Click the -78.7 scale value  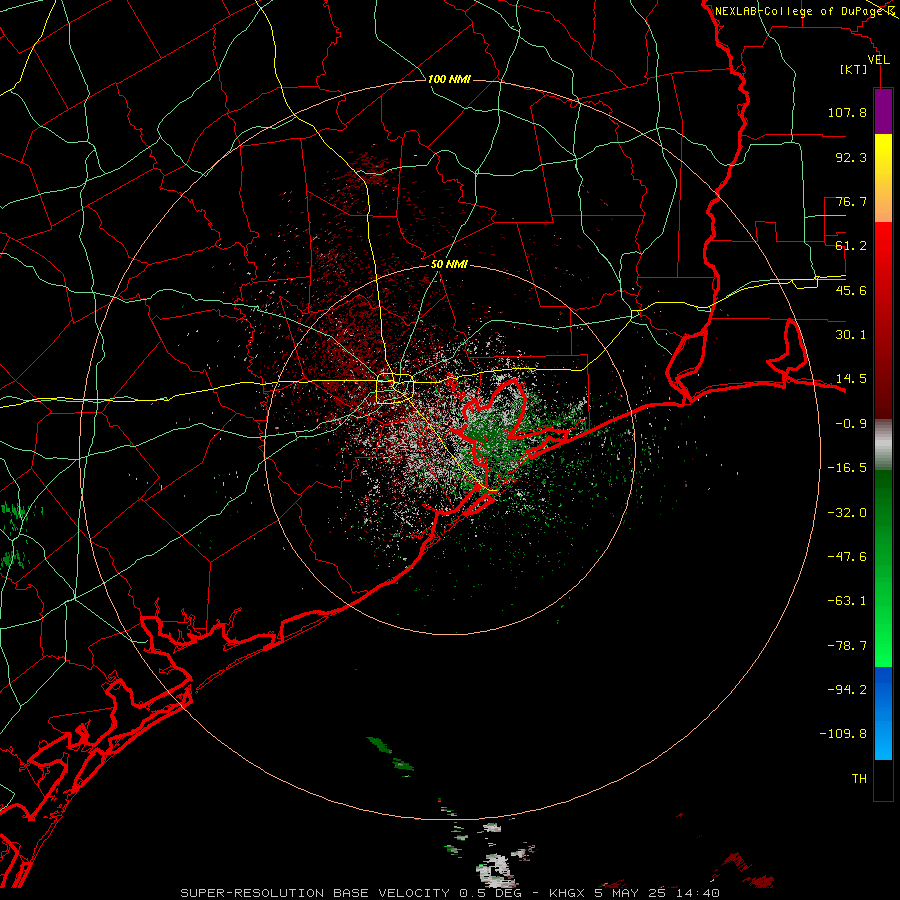(x=847, y=646)
